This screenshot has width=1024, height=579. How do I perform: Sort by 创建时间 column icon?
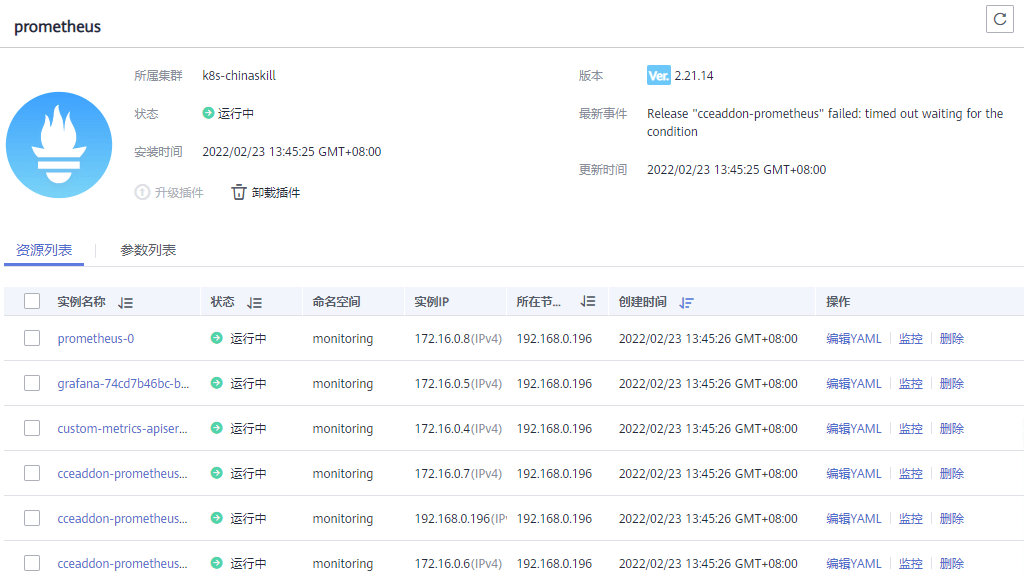coord(686,302)
